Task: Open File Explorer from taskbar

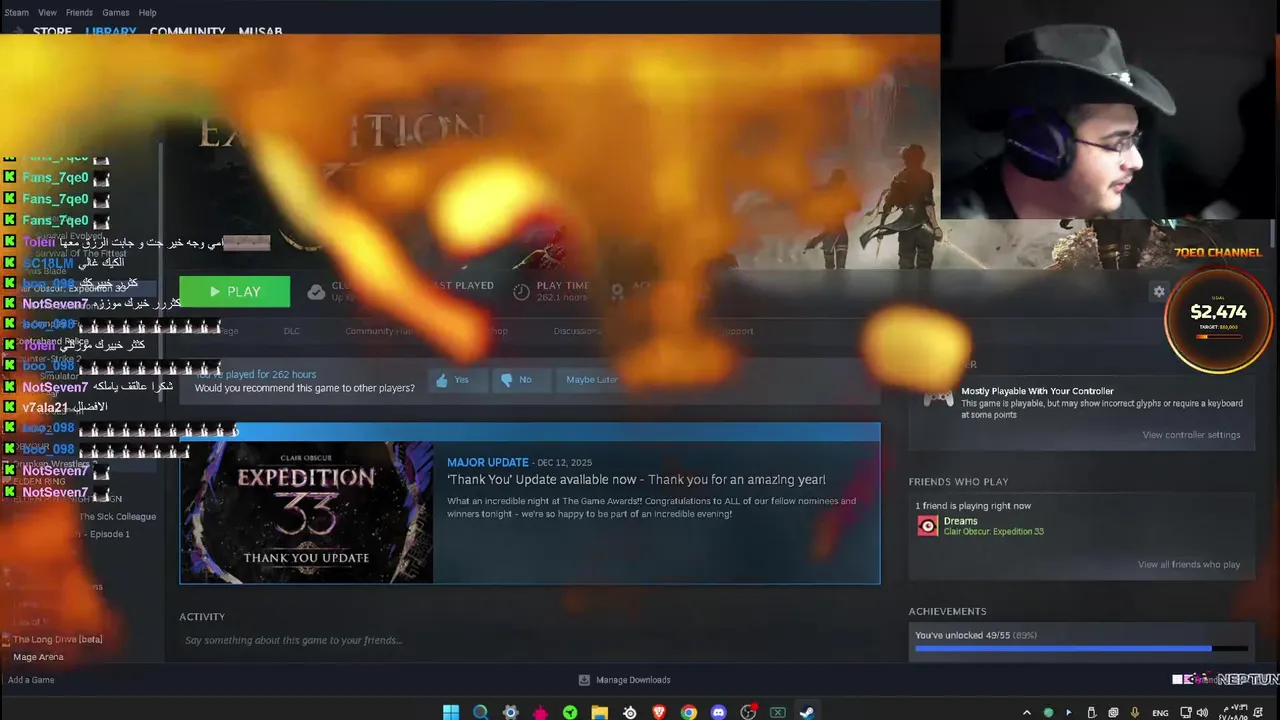Action: pos(600,712)
